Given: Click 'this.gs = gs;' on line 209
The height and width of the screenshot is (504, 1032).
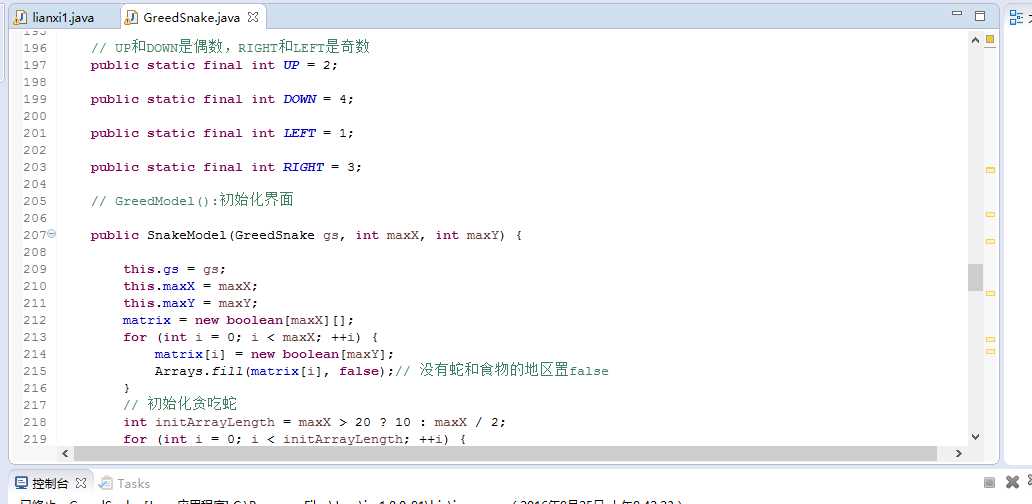Looking at the screenshot, I should click(x=174, y=269).
